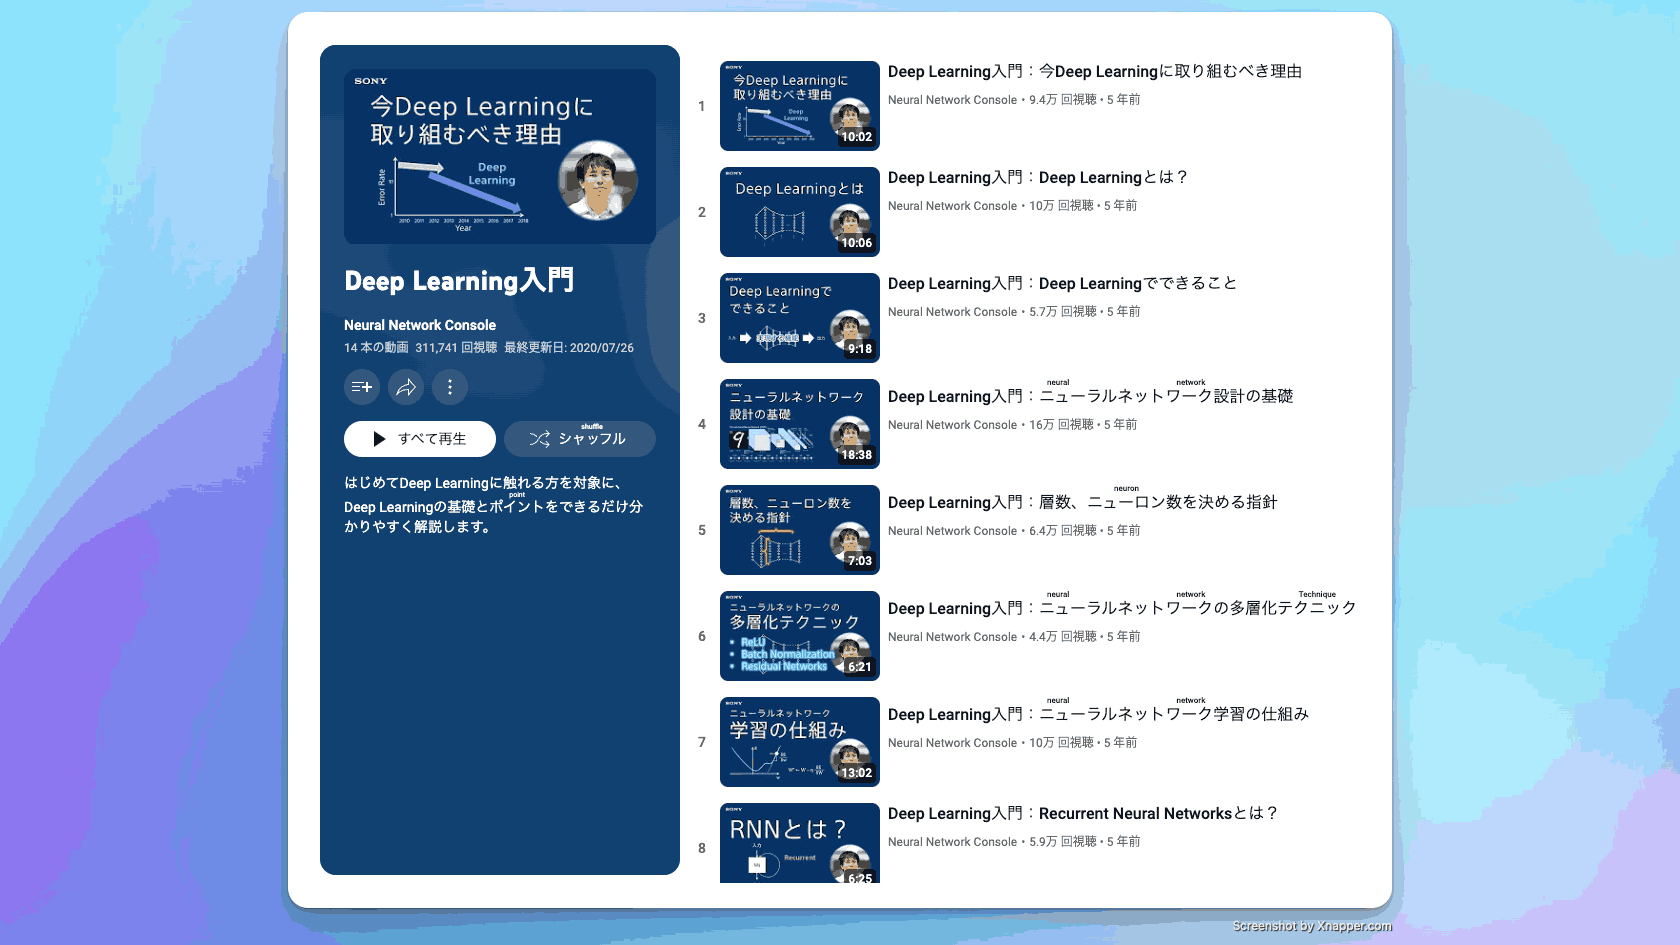Click channel name under video 7 title
Viewport: 1680px width, 945px height.
pos(952,743)
